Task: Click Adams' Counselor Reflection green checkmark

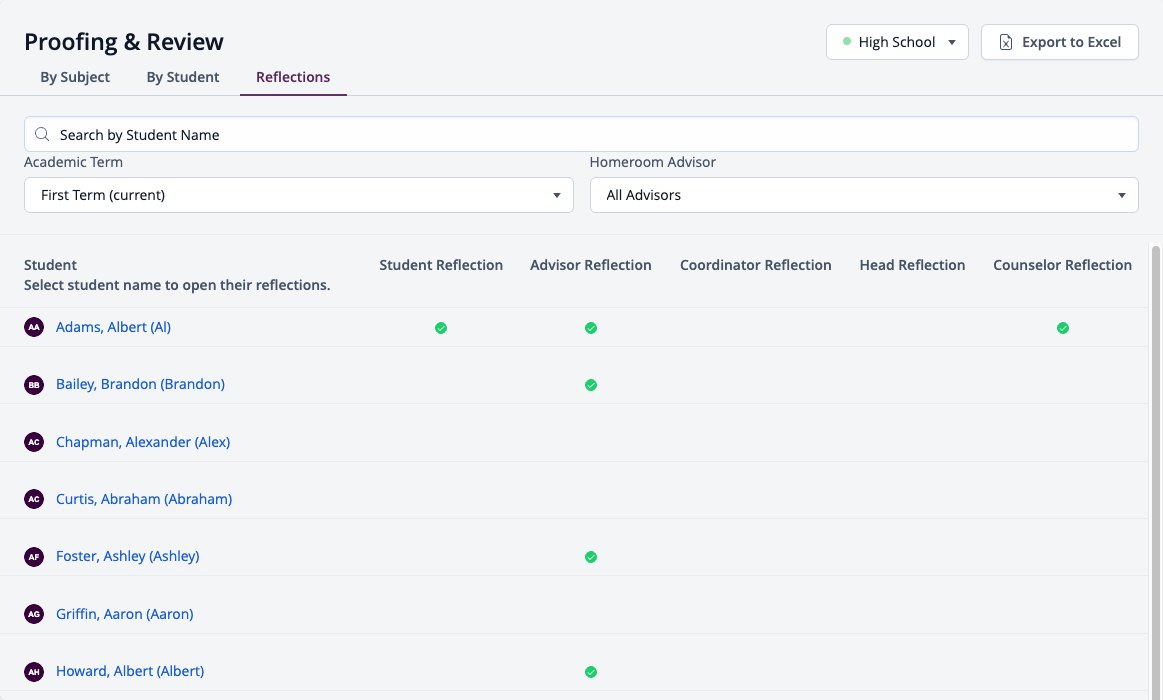Action: 1063,328
